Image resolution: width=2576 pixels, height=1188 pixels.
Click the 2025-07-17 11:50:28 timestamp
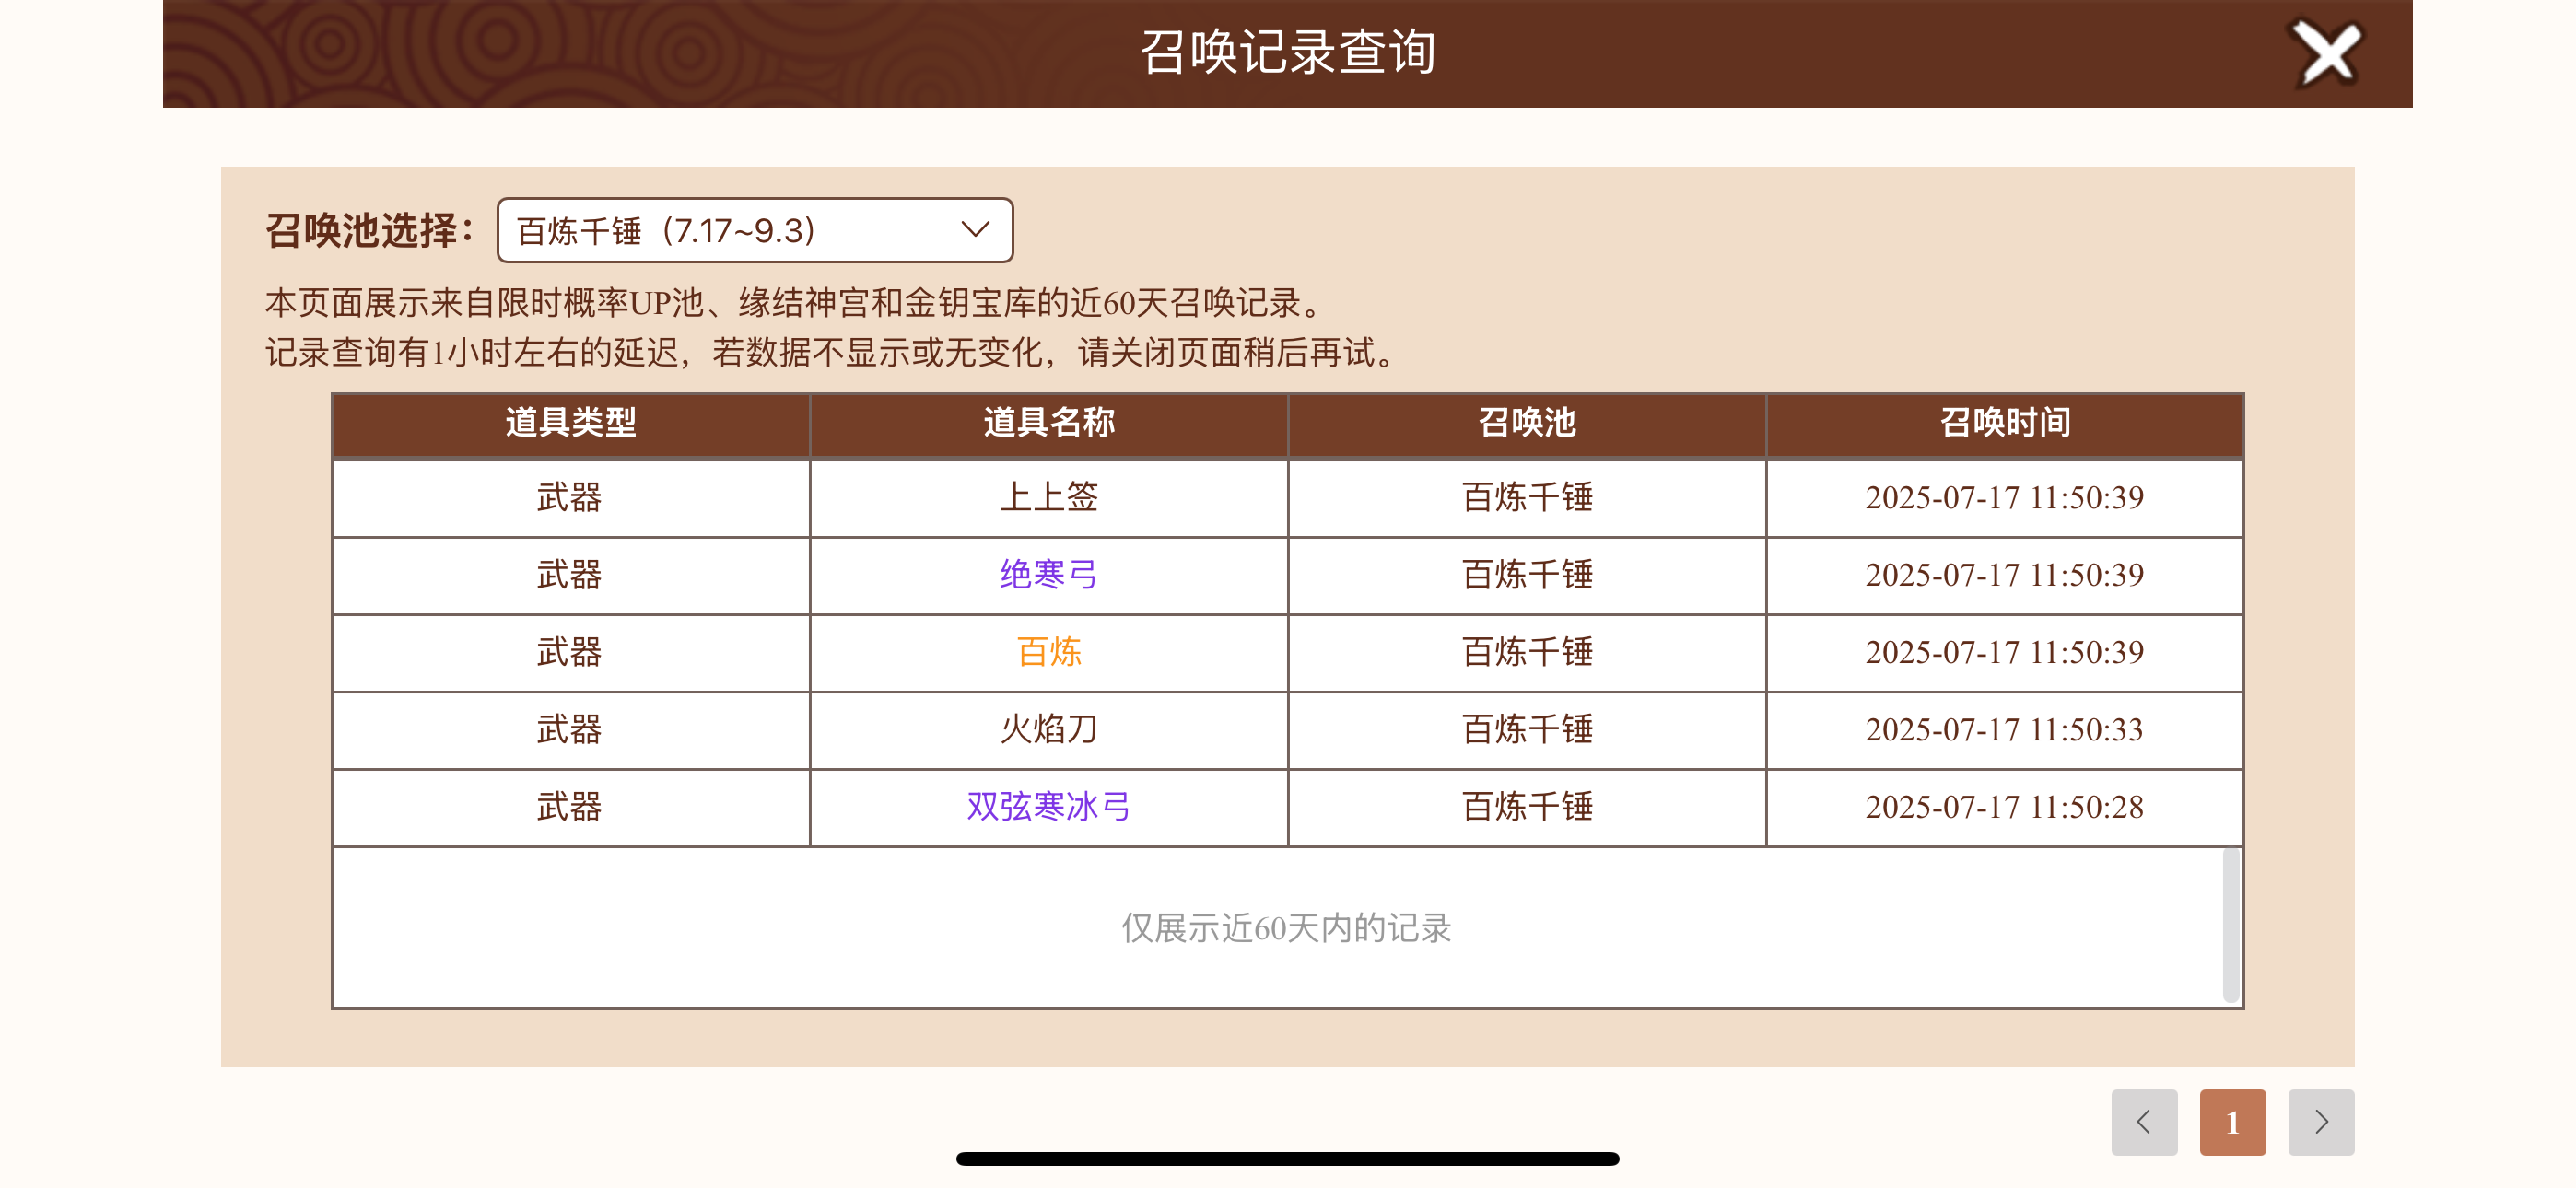[2004, 807]
